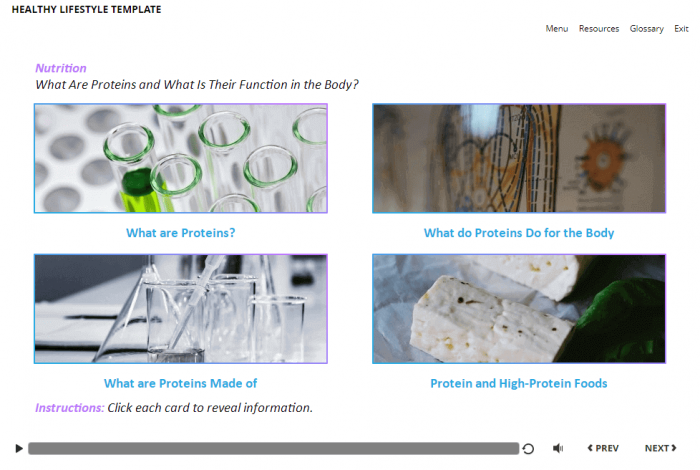Open the Menu tab

pos(557,29)
